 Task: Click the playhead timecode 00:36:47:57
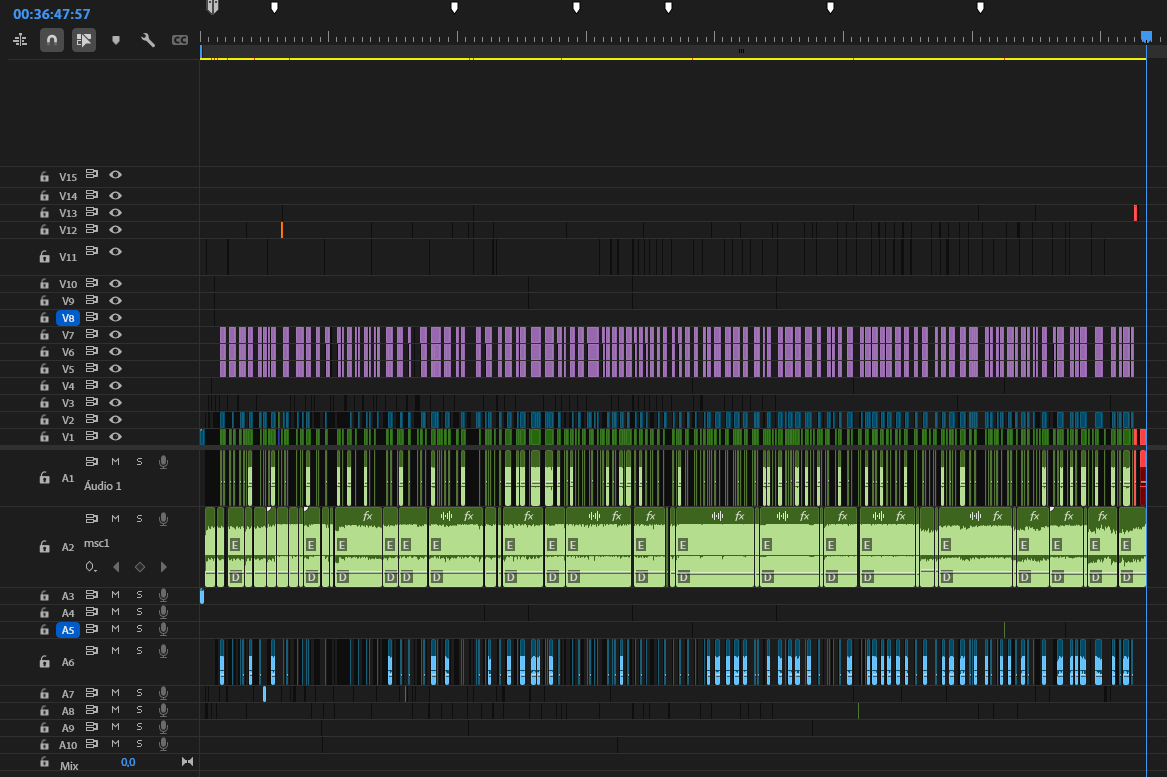(51, 14)
